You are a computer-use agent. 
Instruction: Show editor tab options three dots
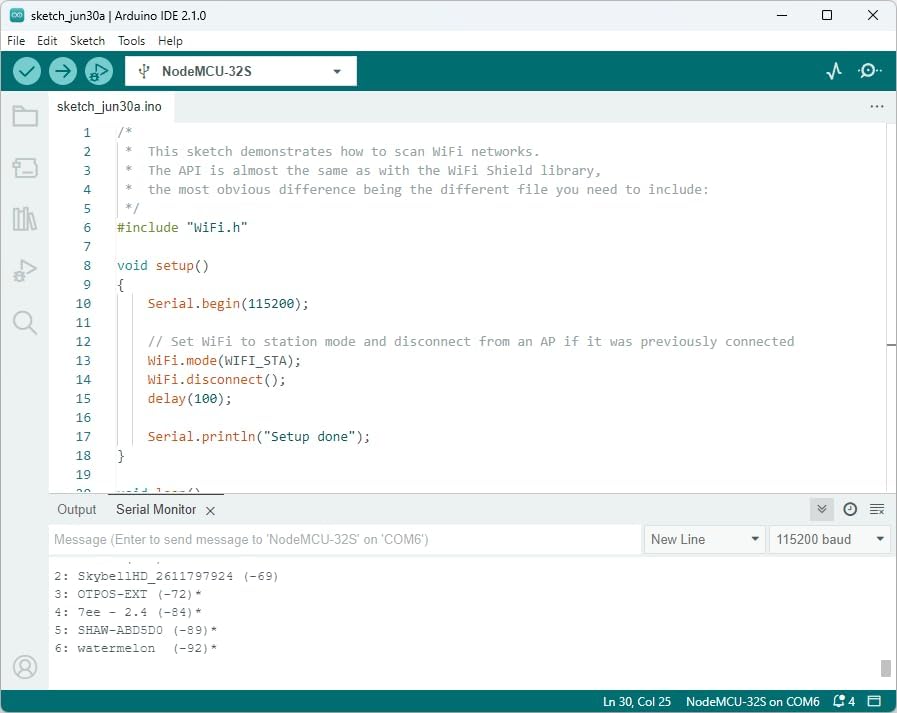coord(876,106)
